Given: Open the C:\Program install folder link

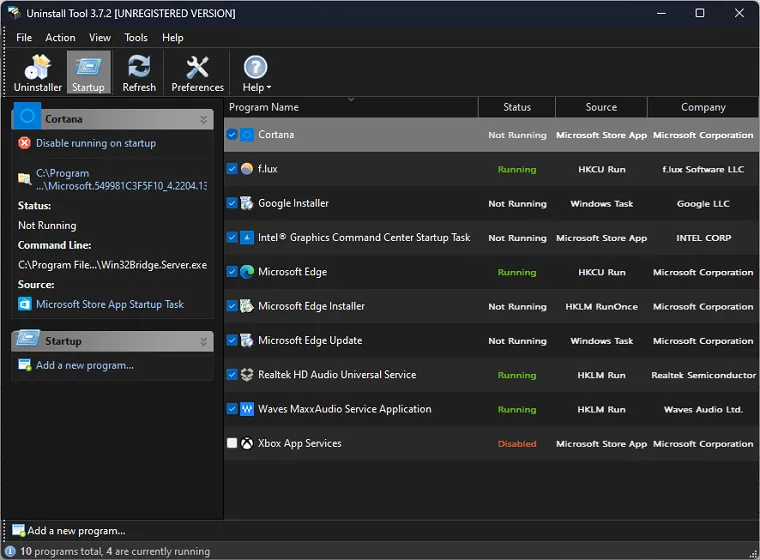Looking at the screenshot, I should click(x=121, y=179).
